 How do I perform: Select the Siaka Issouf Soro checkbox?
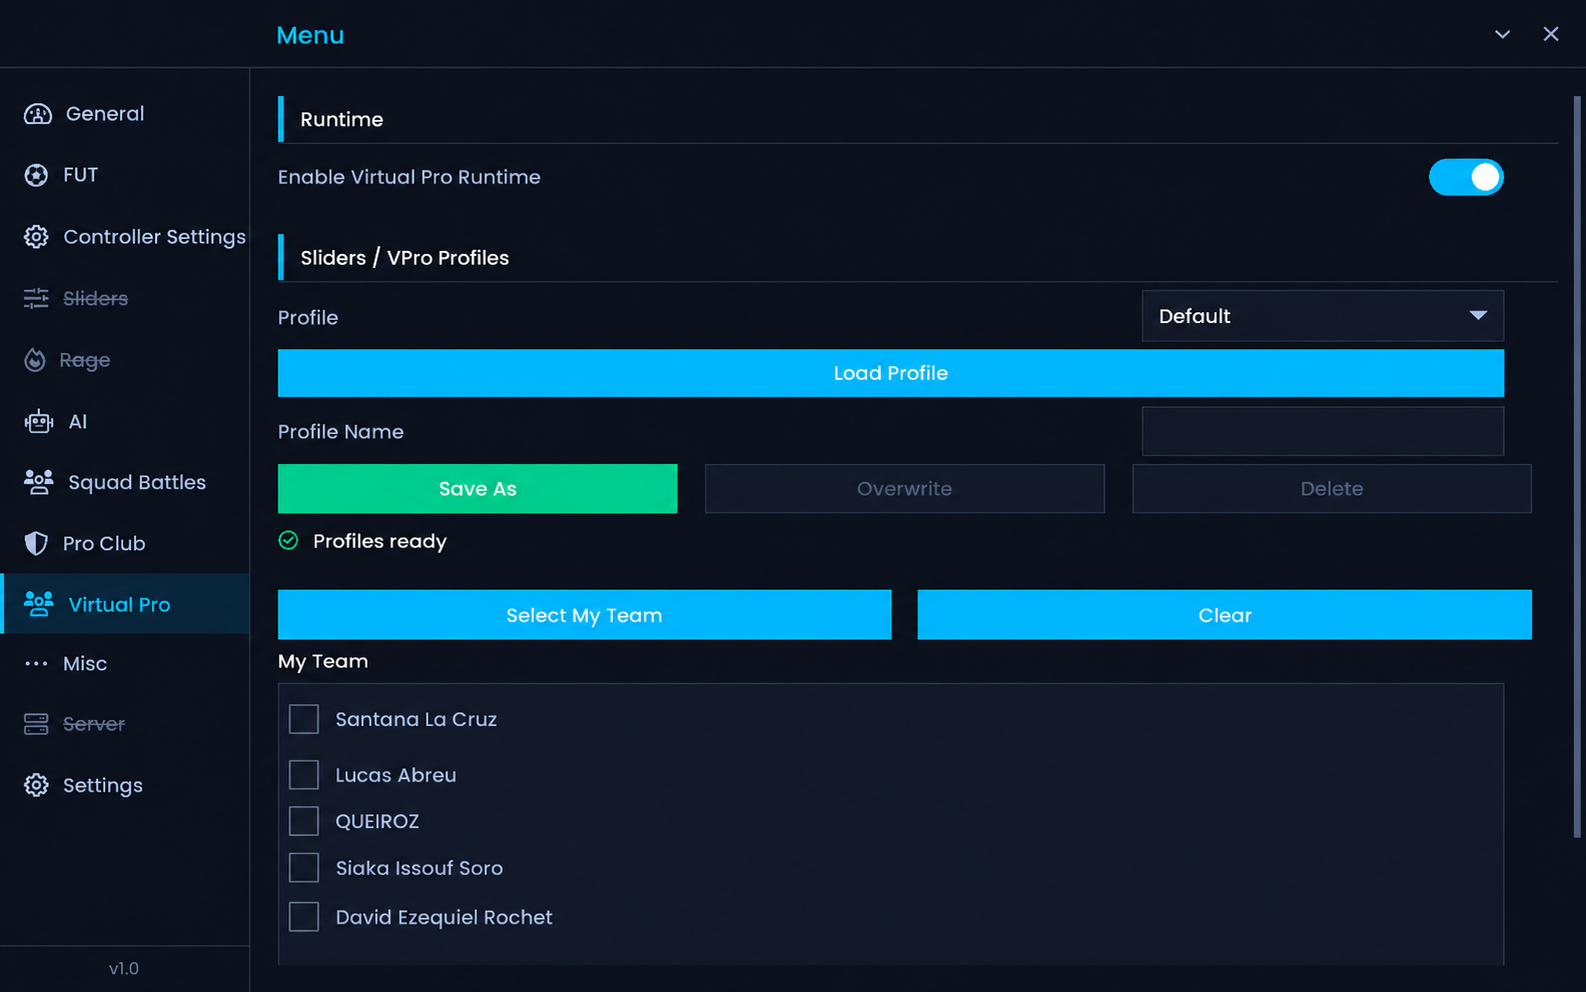click(304, 868)
